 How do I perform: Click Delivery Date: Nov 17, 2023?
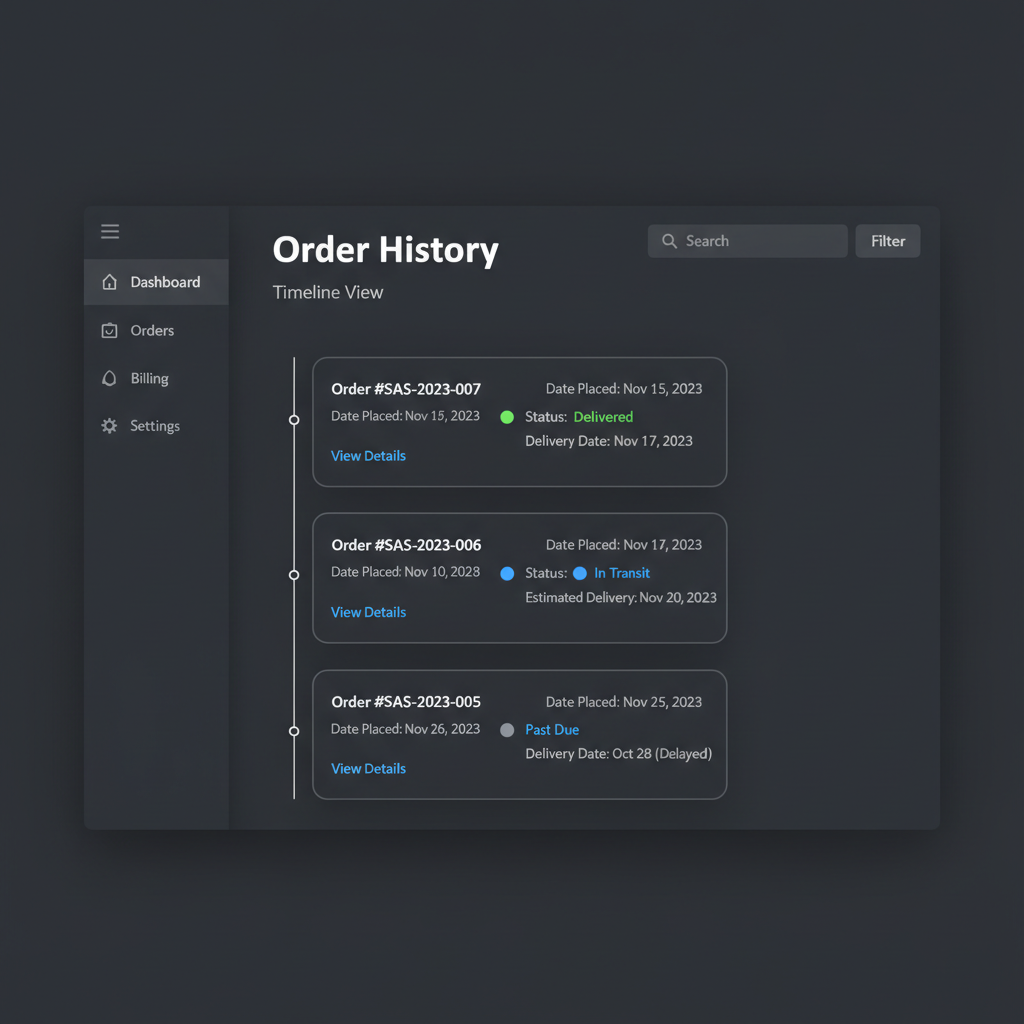coord(609,441)
